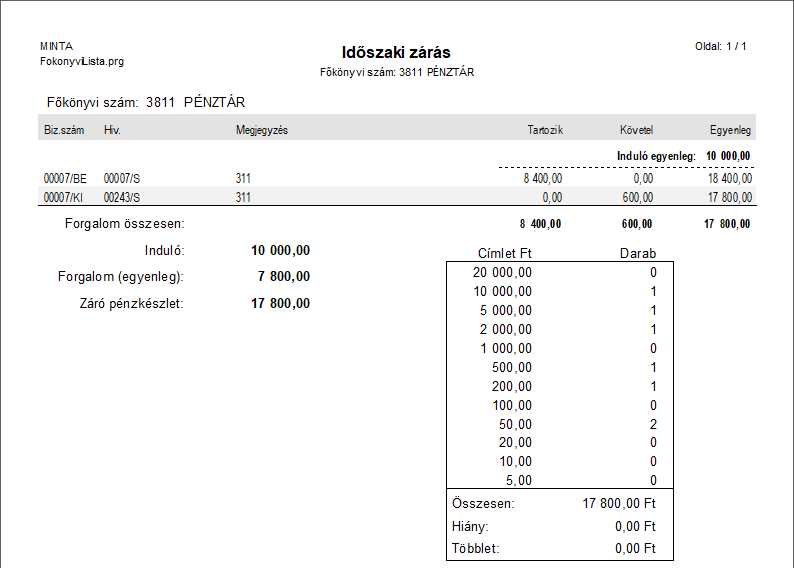Click the Induló egyenleg label
The height and width of the screenshot is (568, 794).
656,156
